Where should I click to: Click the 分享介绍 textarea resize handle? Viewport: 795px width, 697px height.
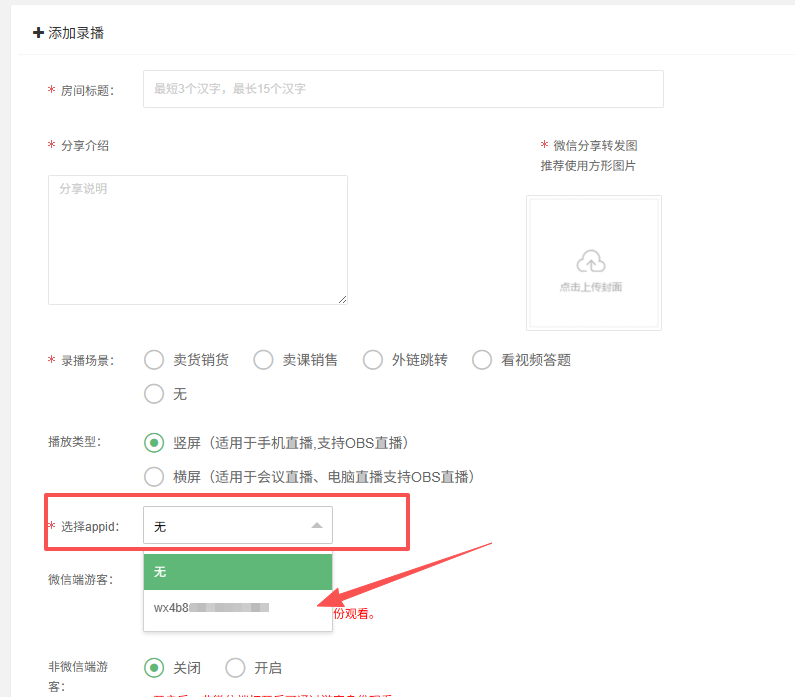pyautogui.click(x=343, y=299)
